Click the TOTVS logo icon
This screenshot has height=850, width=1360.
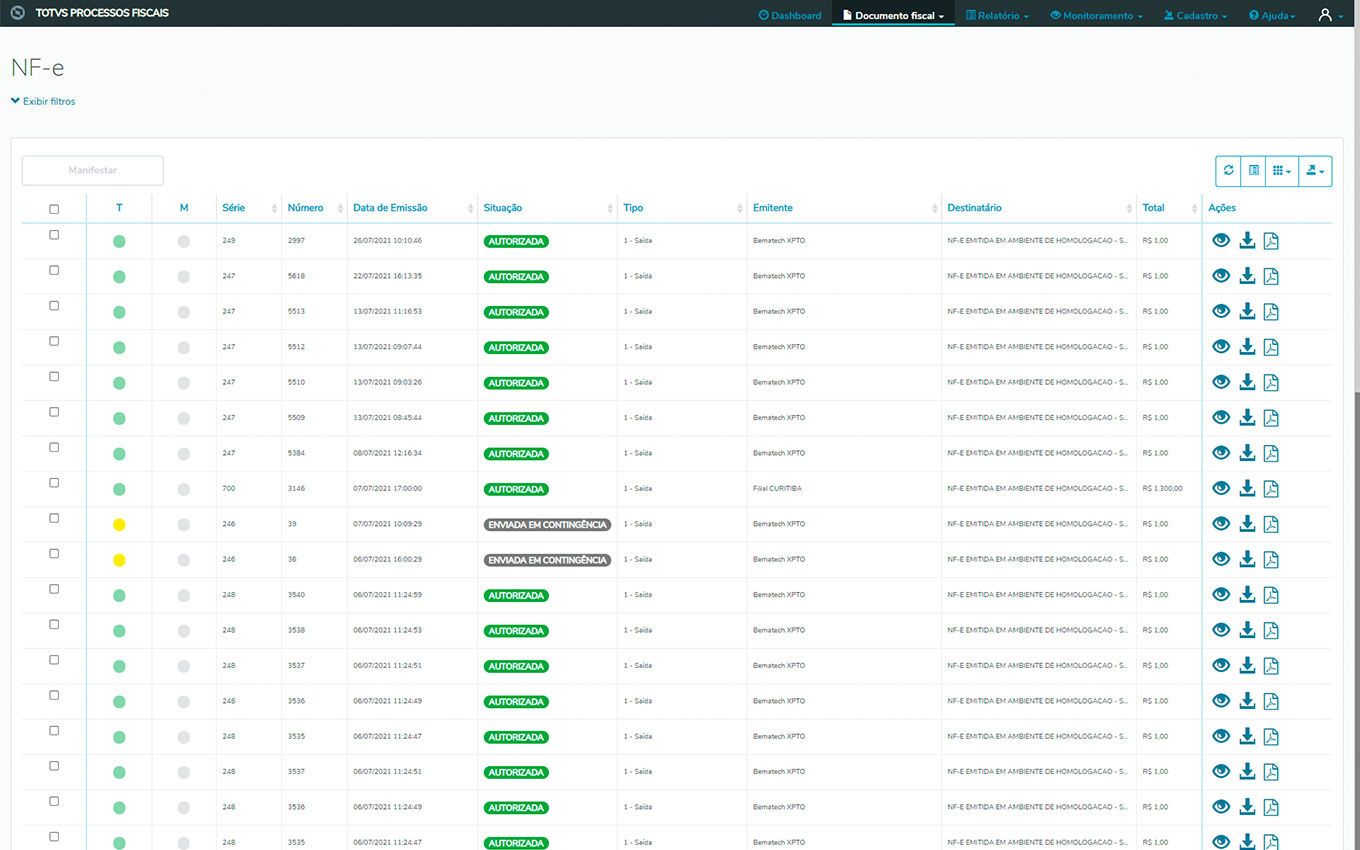click(17, 14)
